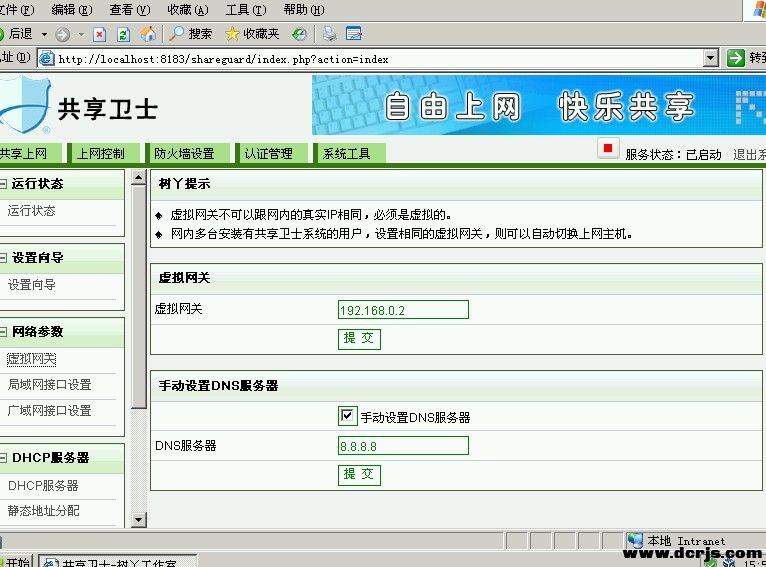Open Favorites (收藏夹) star toolbar button
Viewport: 766px width, 567px height.
point(251,34)
